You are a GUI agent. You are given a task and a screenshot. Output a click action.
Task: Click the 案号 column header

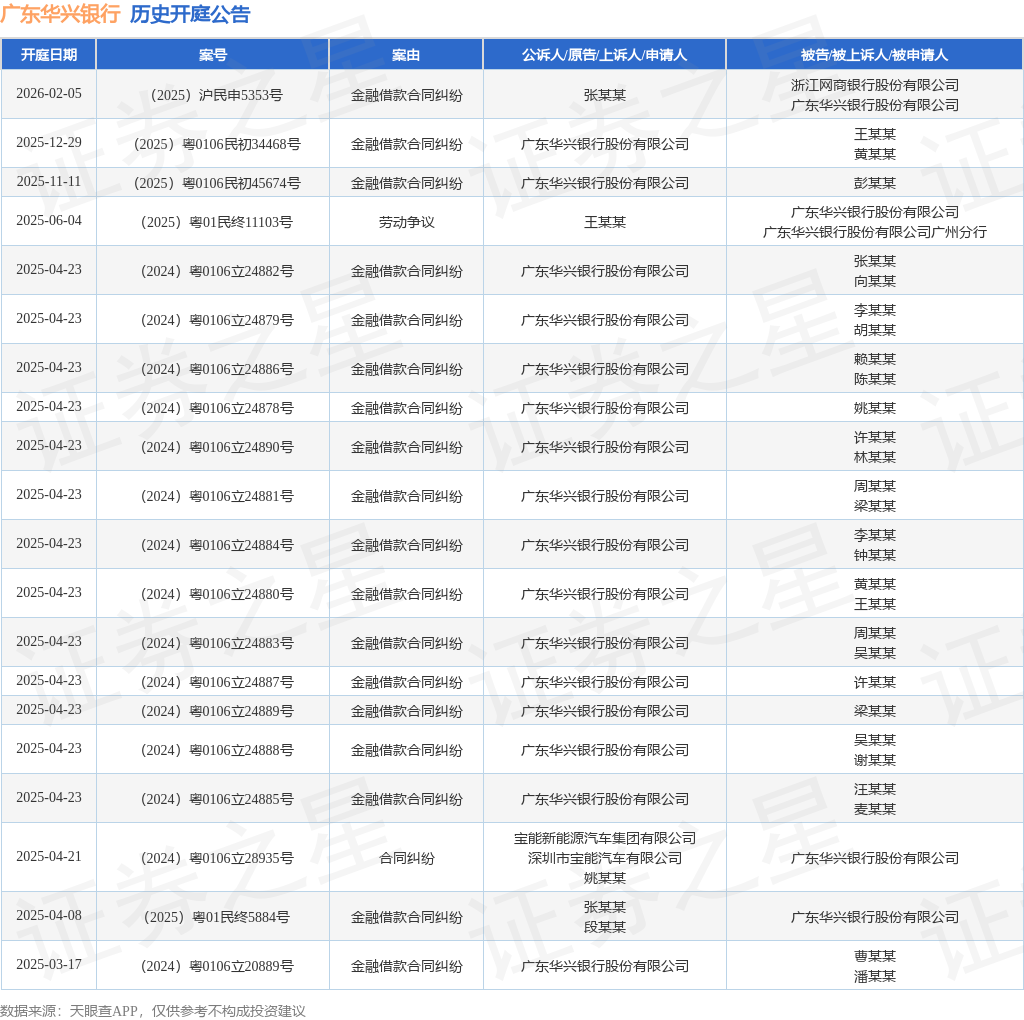pyautogui.click(x=213, y=55)
